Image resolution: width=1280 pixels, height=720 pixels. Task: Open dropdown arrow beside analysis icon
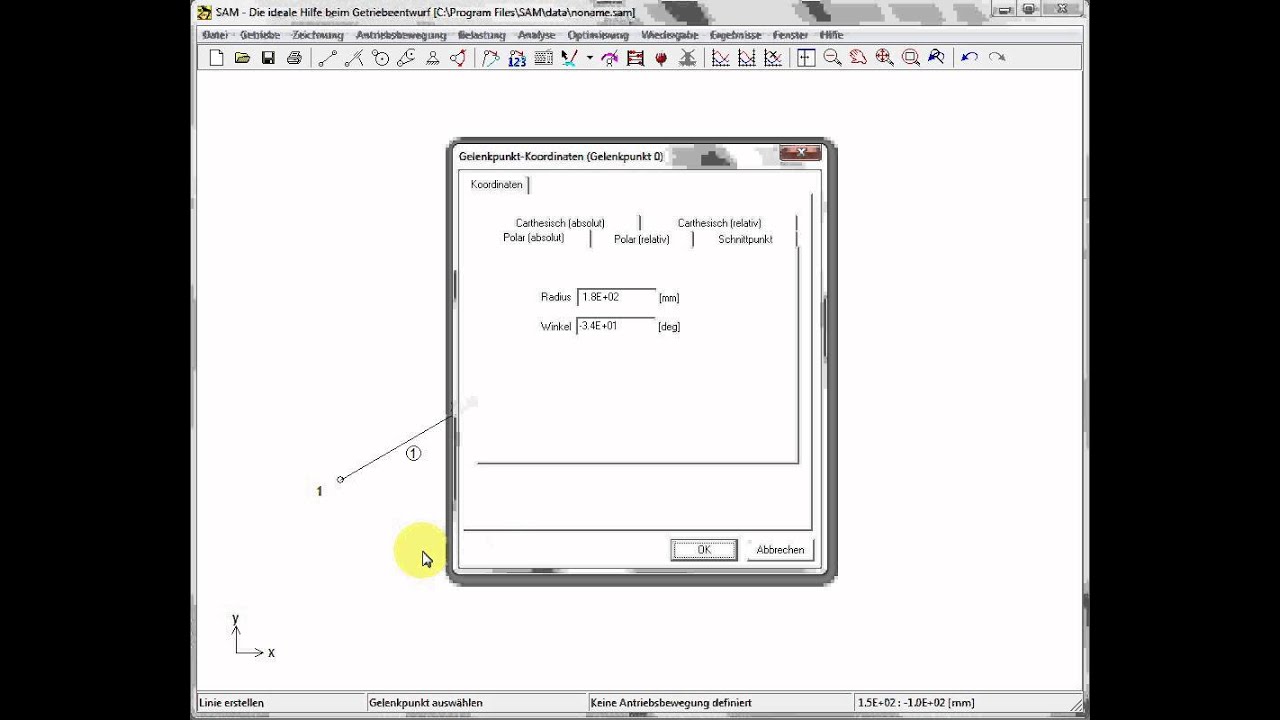click(x=589, y=58)
